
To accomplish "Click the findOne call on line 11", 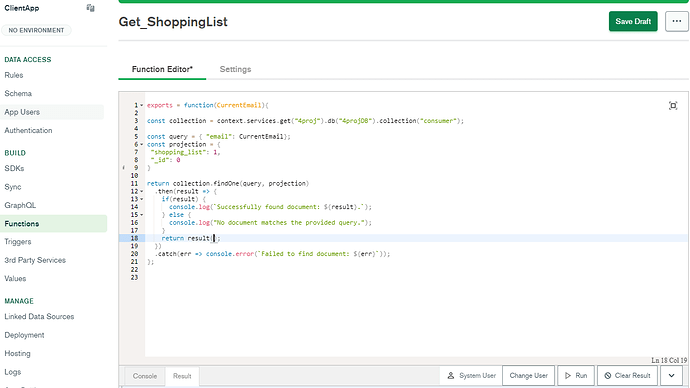I will point(228,183).
